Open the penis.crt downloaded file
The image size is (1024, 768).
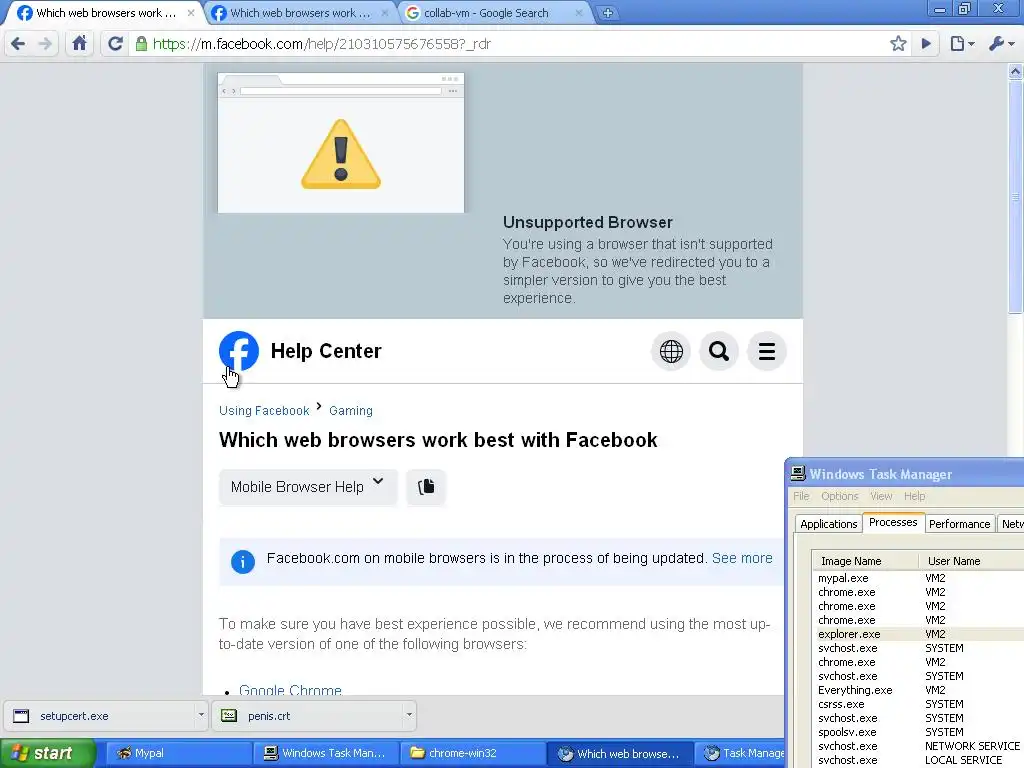(308, 716)
